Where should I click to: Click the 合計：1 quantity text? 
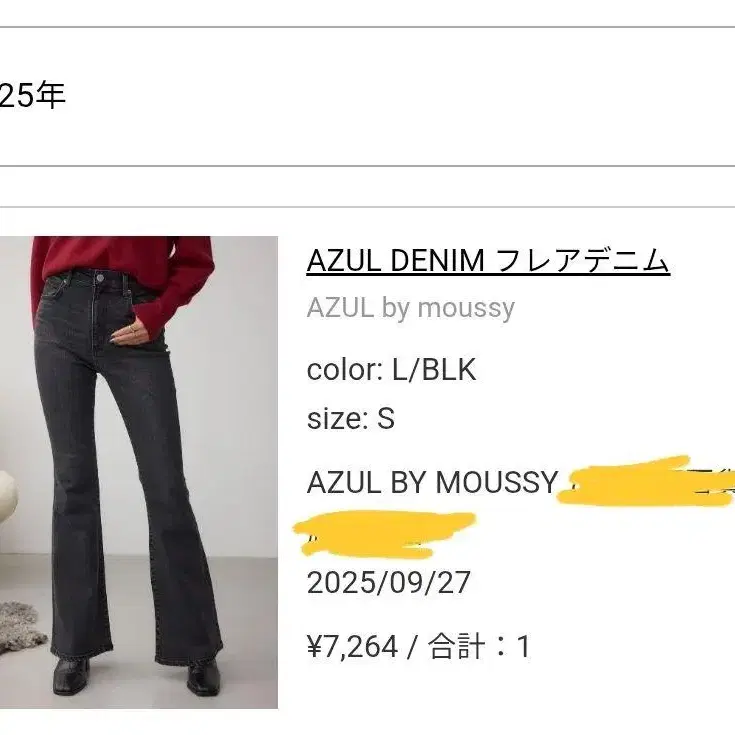tap(479, 646)
